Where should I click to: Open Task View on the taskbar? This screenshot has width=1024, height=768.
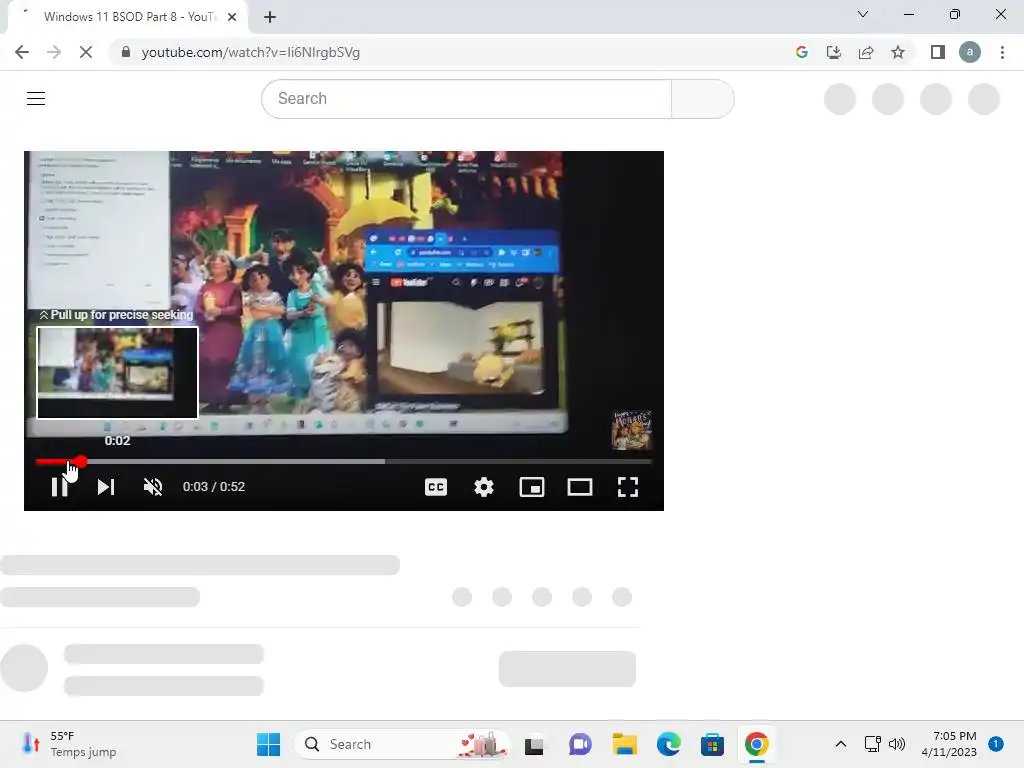point(534,744)
